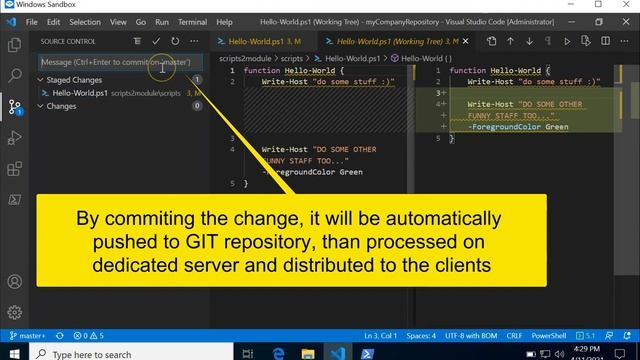Open Source Control more actions menu
640x360 pixels.
[x=194, y=41]
